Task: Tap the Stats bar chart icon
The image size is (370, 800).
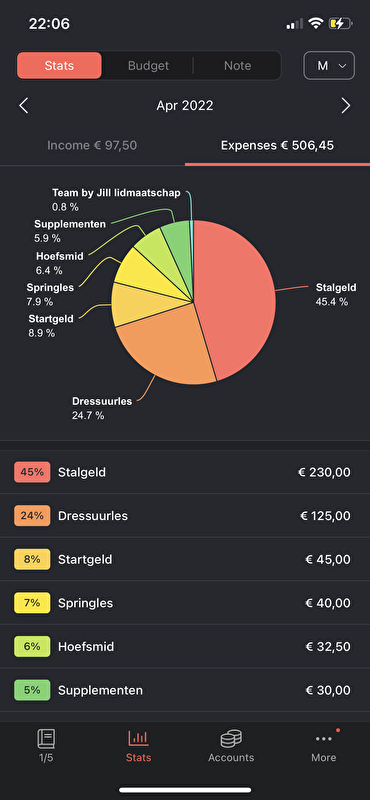Action: (138, 738)
